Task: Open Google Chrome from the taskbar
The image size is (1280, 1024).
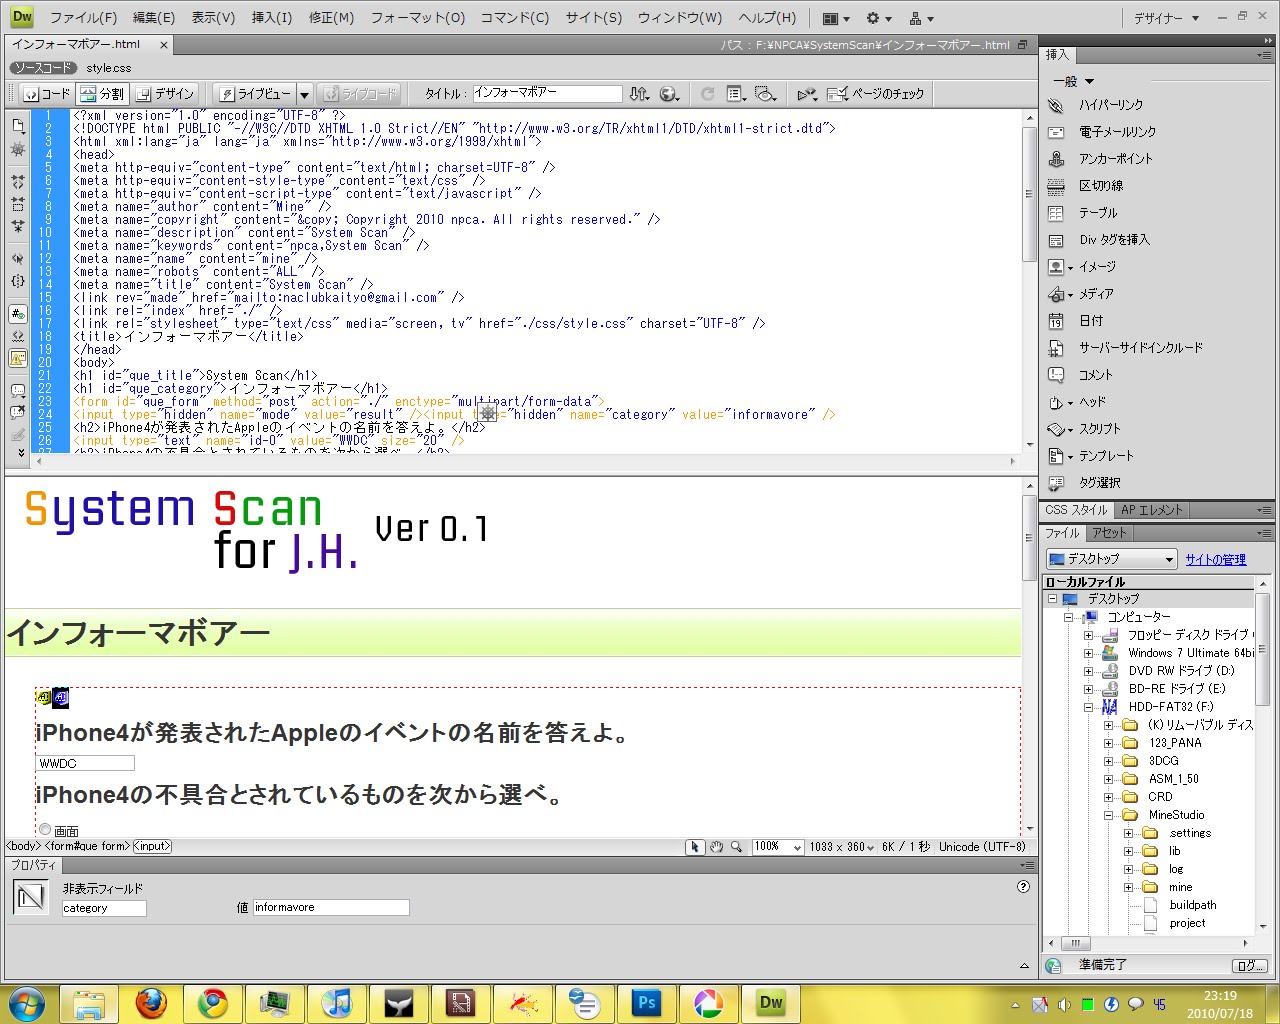Action: coord(212,1003)
